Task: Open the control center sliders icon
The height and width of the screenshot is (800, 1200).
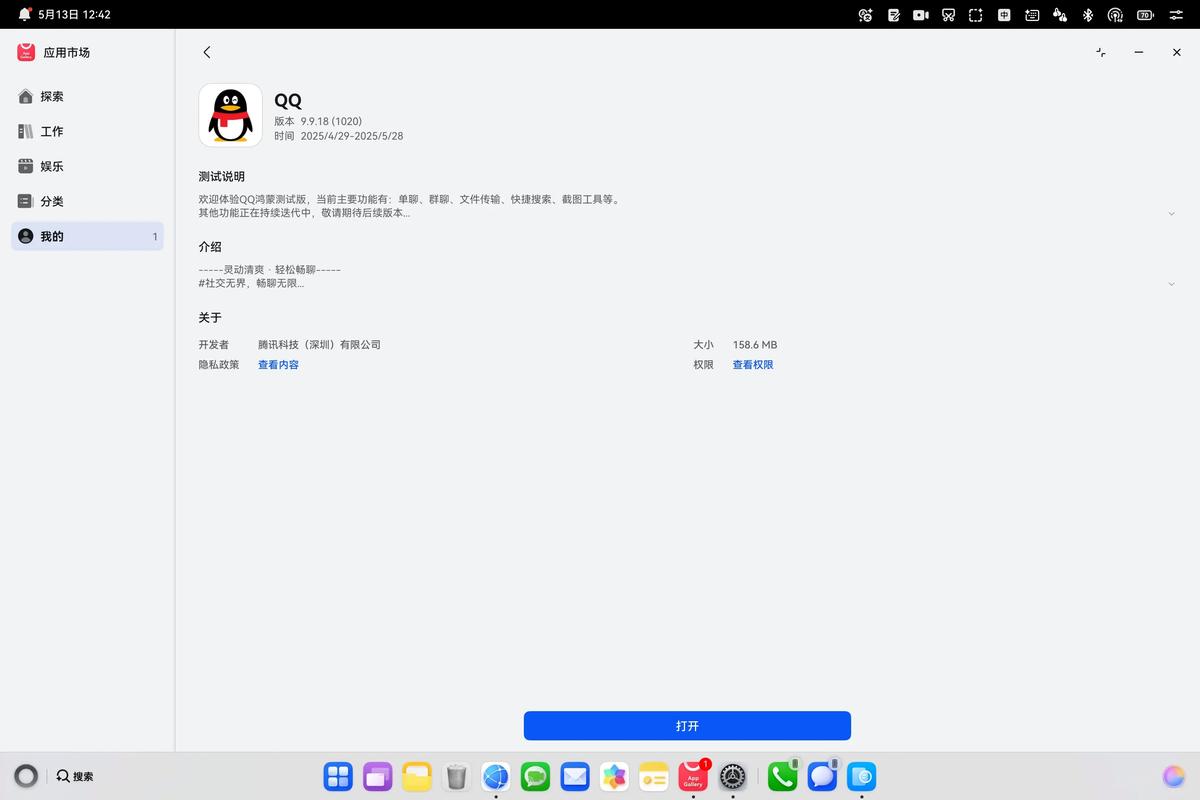Action: (1175, 15)
